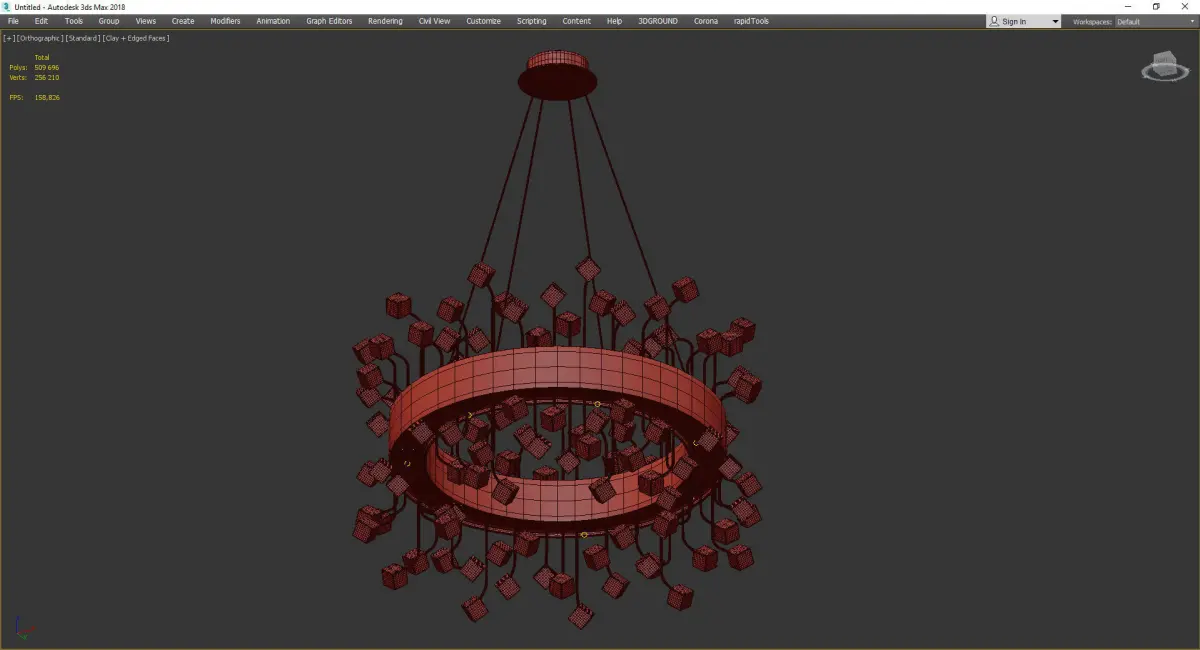Open the Scripting menu
This screenshot has height=650, width=1200.
(531, 21)
